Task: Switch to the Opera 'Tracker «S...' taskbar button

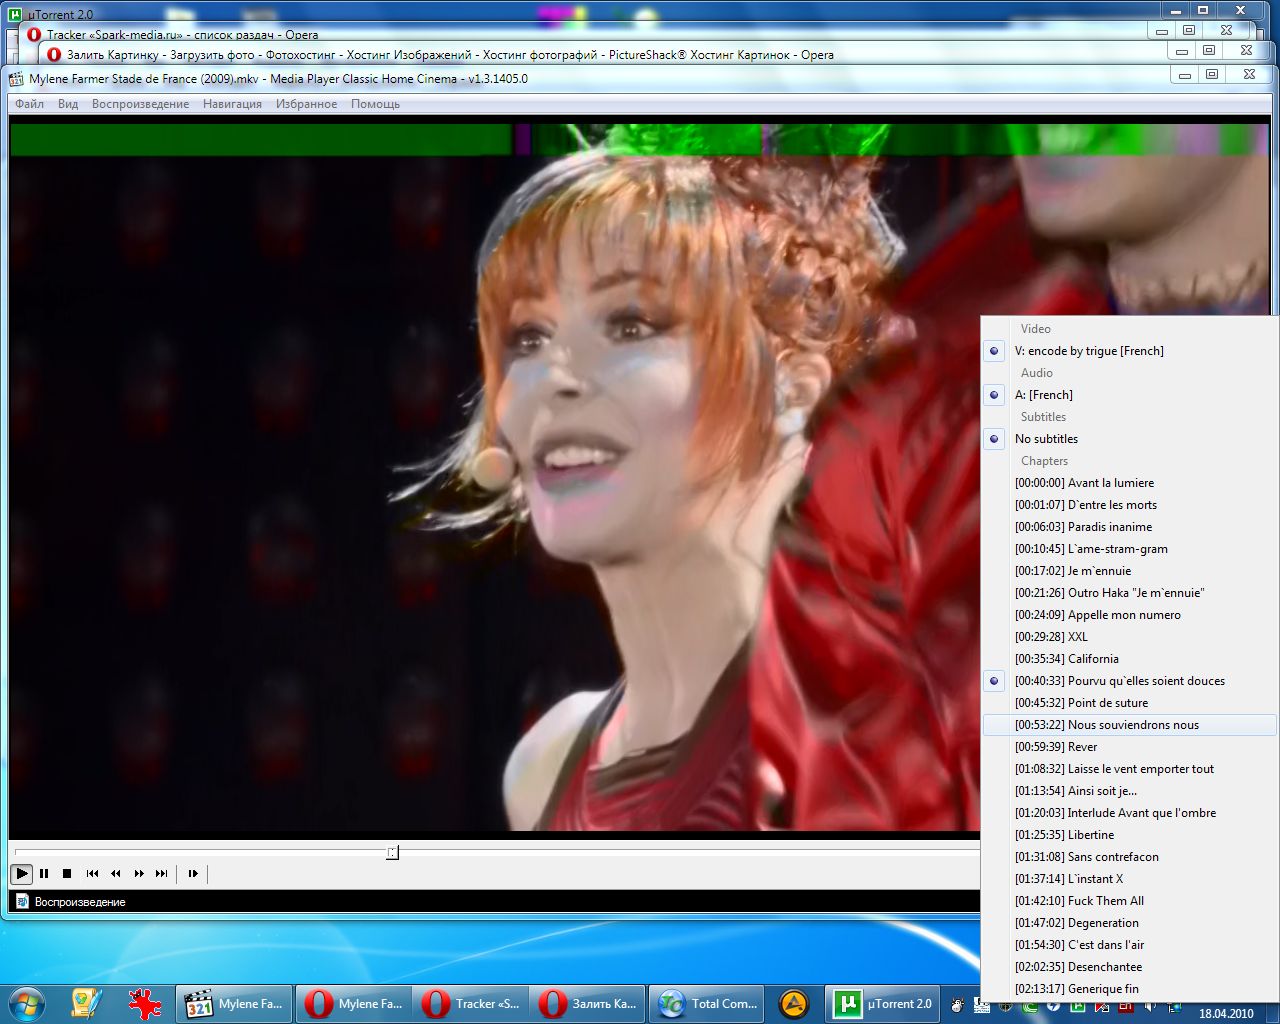Action: (x=470, y=1003)
